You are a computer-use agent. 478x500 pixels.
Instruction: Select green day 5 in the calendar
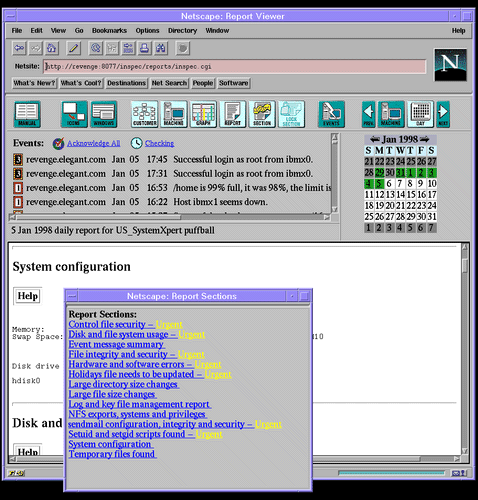pos(379,184)
